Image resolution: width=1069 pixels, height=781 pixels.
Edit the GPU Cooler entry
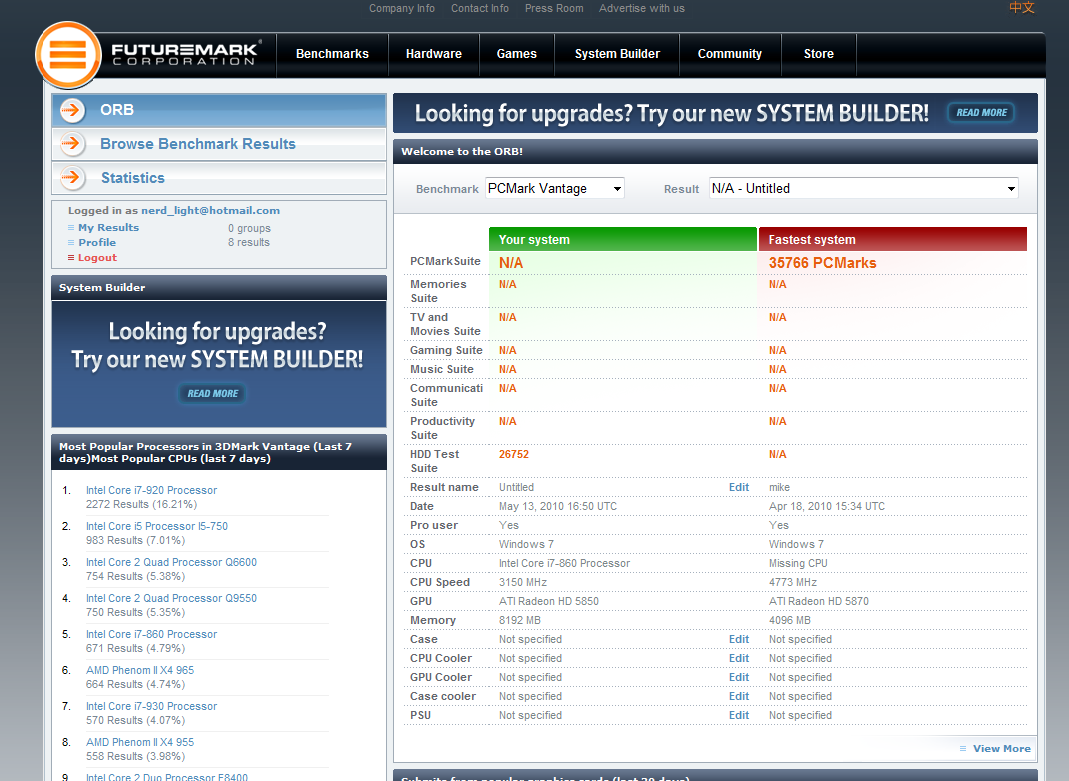coord(739,677)
